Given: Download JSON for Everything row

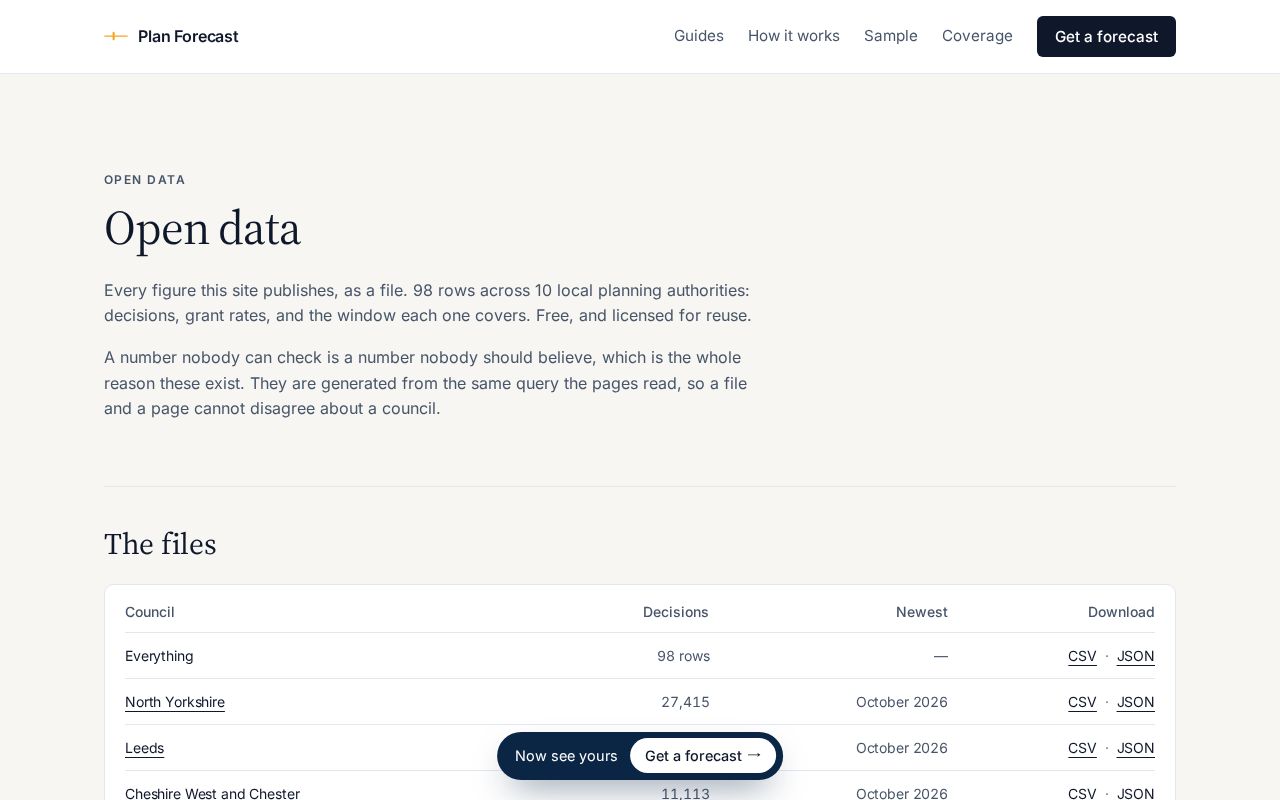Looking at the screenshot, I should (1136, 656).
